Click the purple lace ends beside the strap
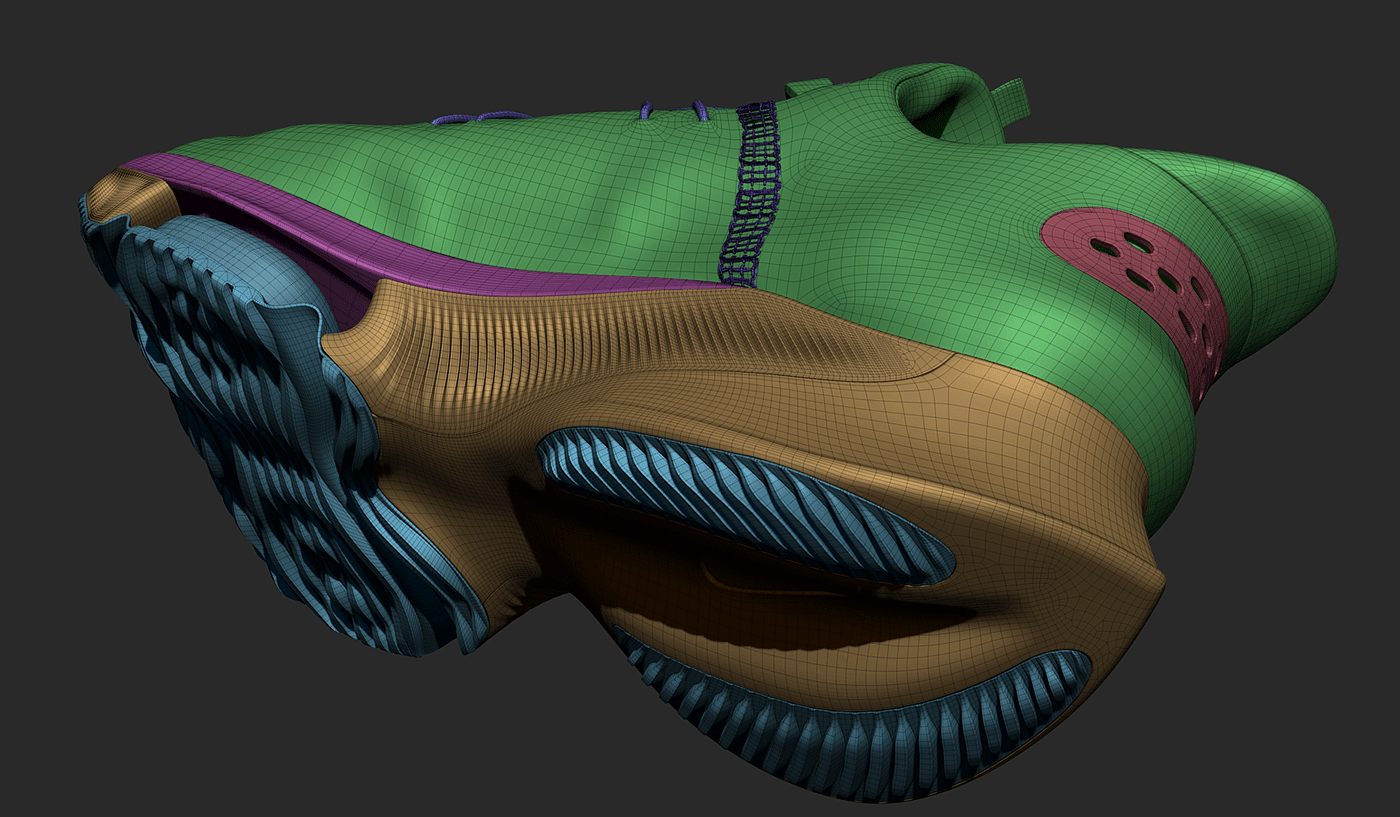The image size is (1400, 817). (700, 108)
